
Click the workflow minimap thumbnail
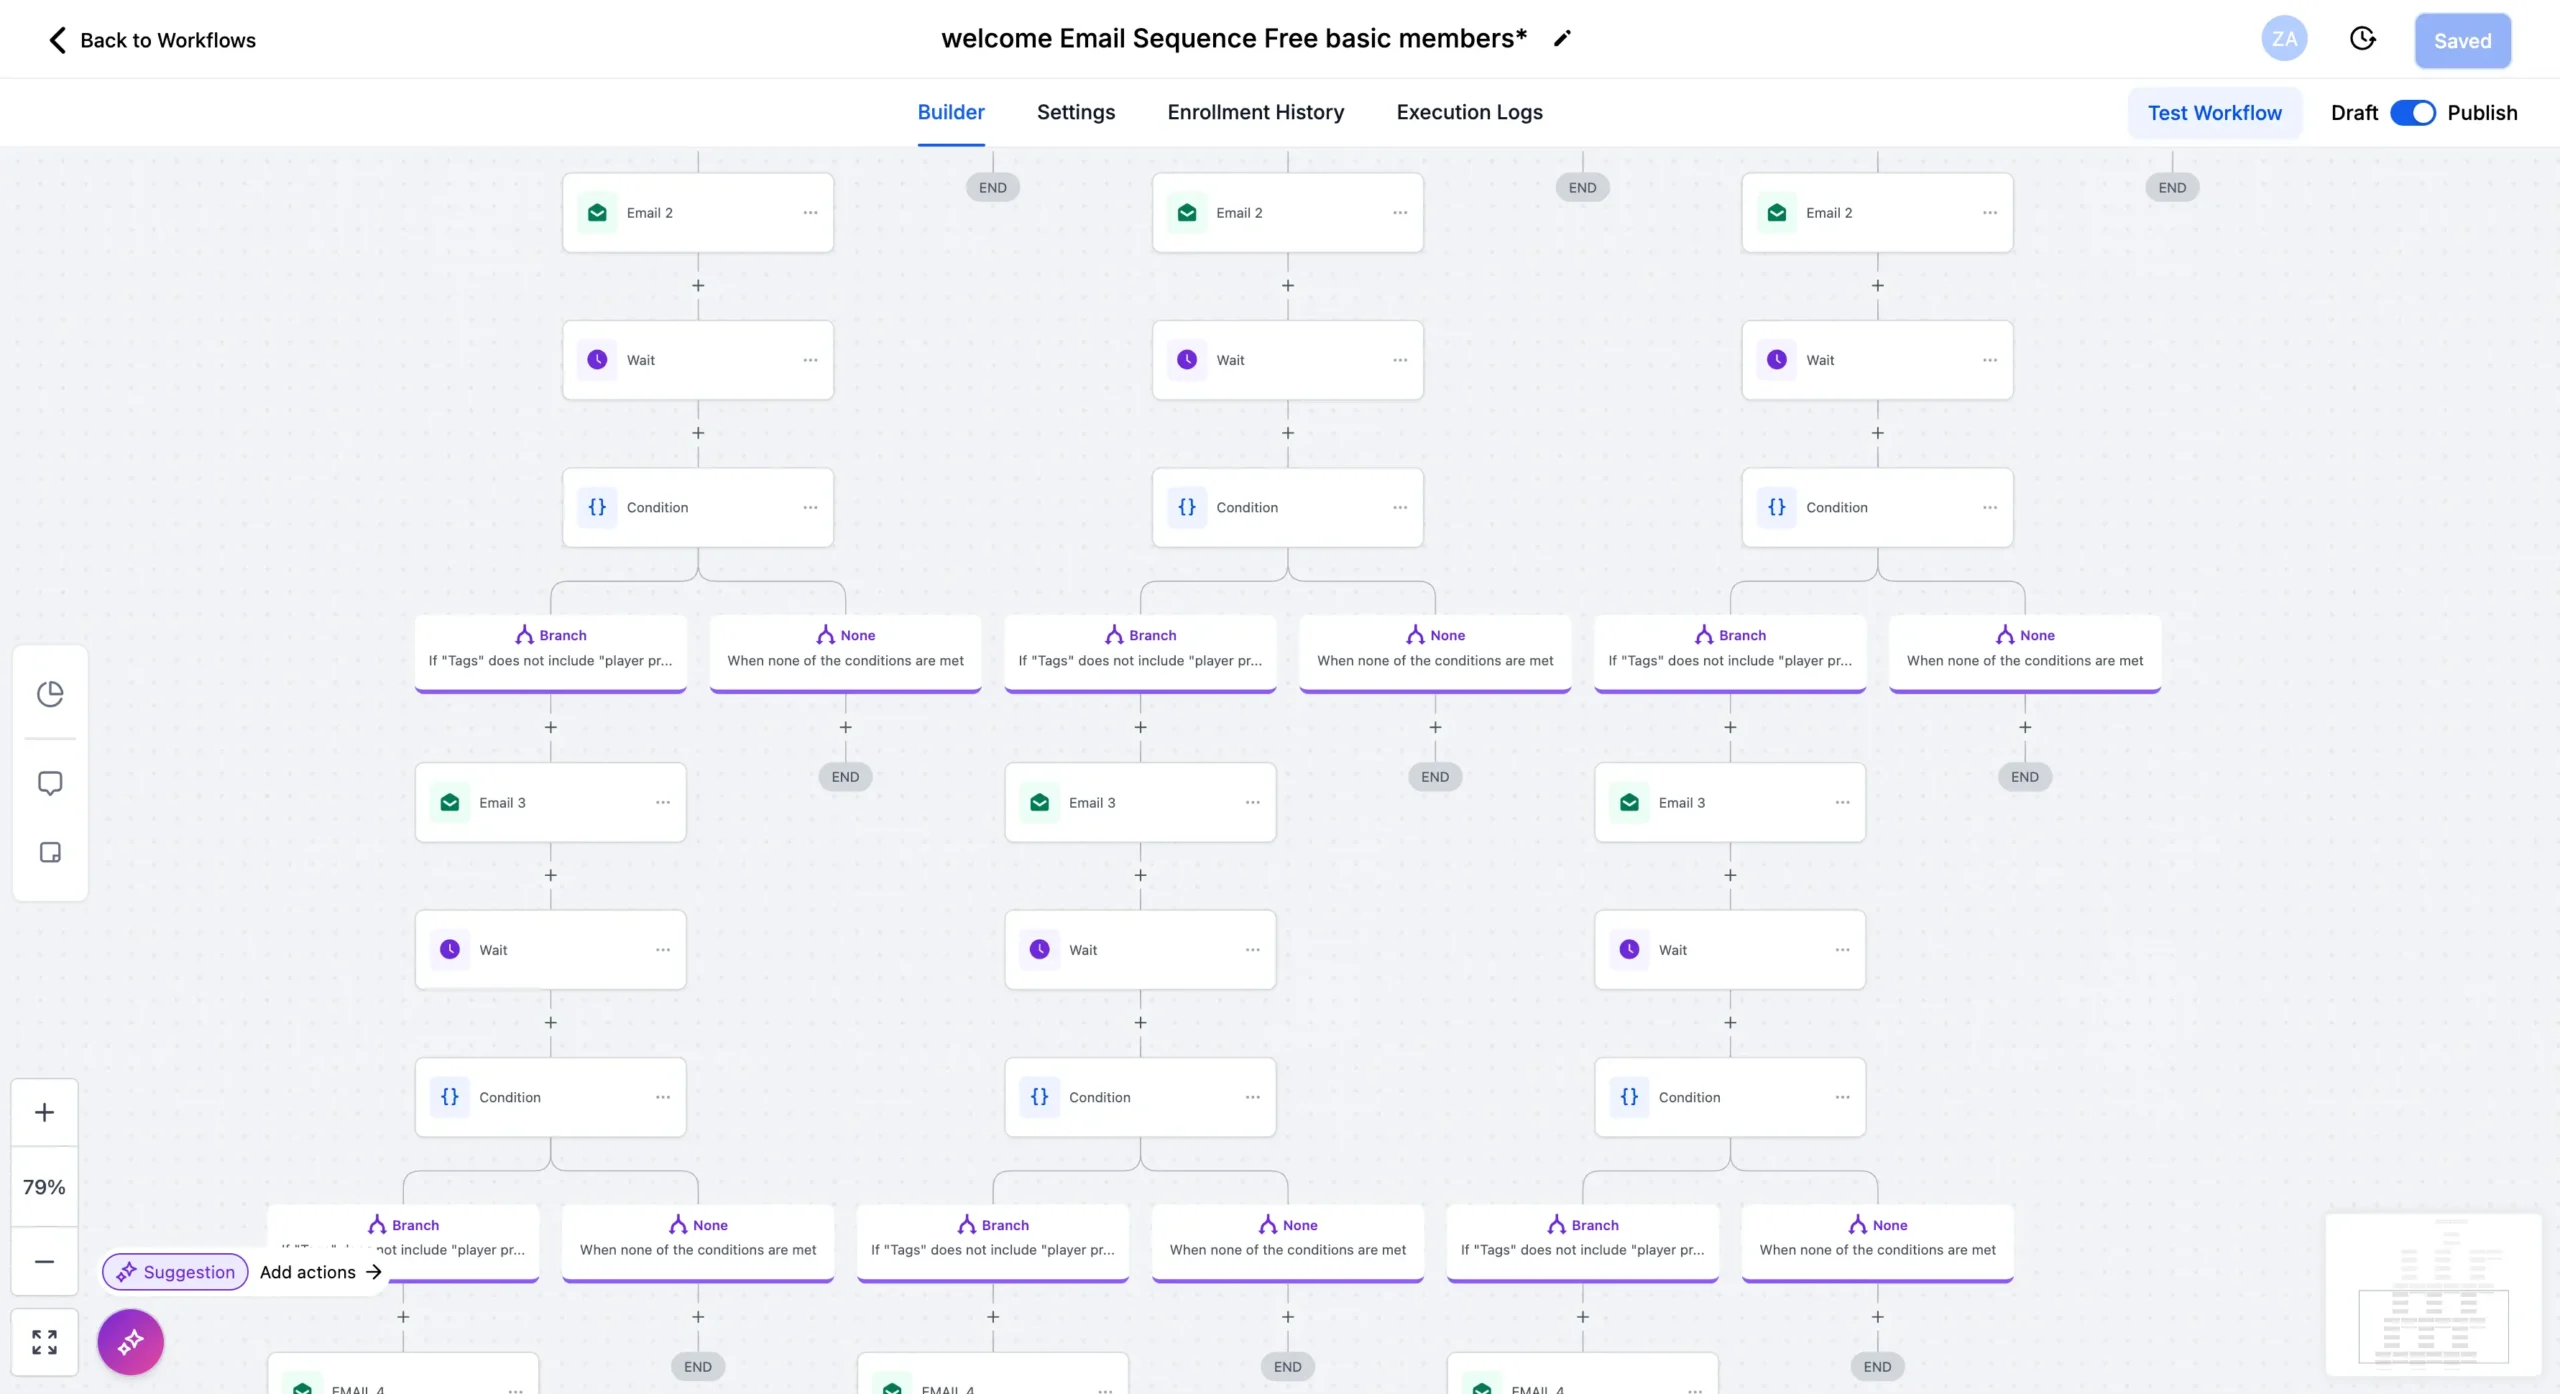[x=2432, y=1294]
